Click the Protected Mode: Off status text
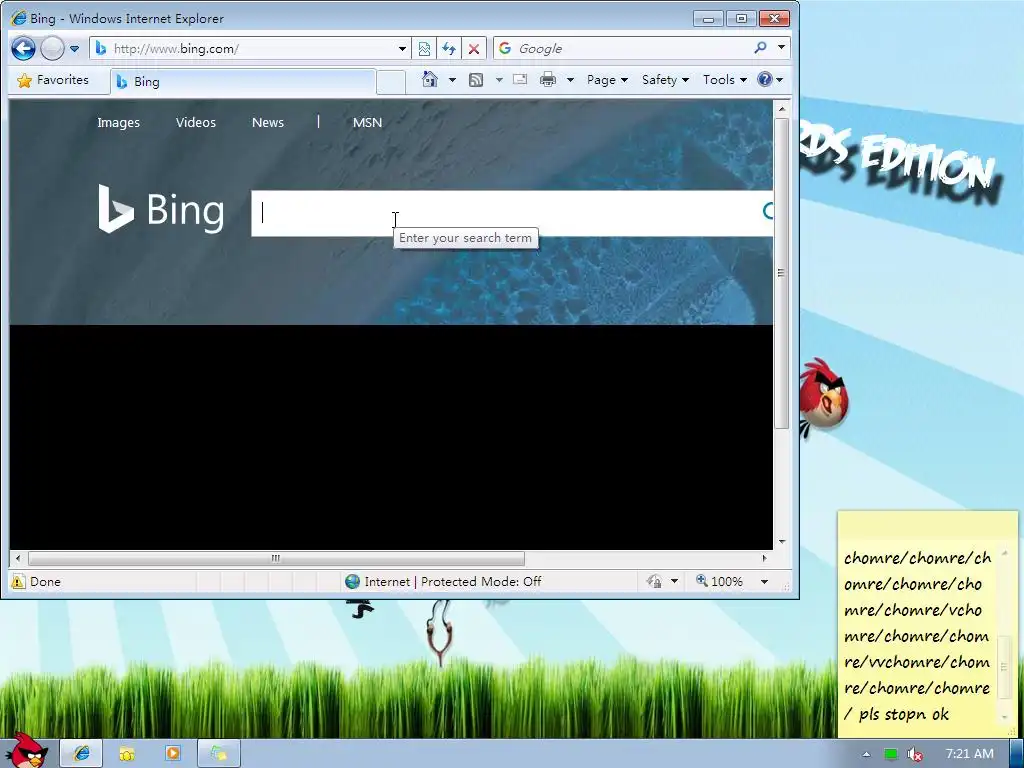Image resolution: width=1024 pixels, height=768 pixels. click(481, 581)
